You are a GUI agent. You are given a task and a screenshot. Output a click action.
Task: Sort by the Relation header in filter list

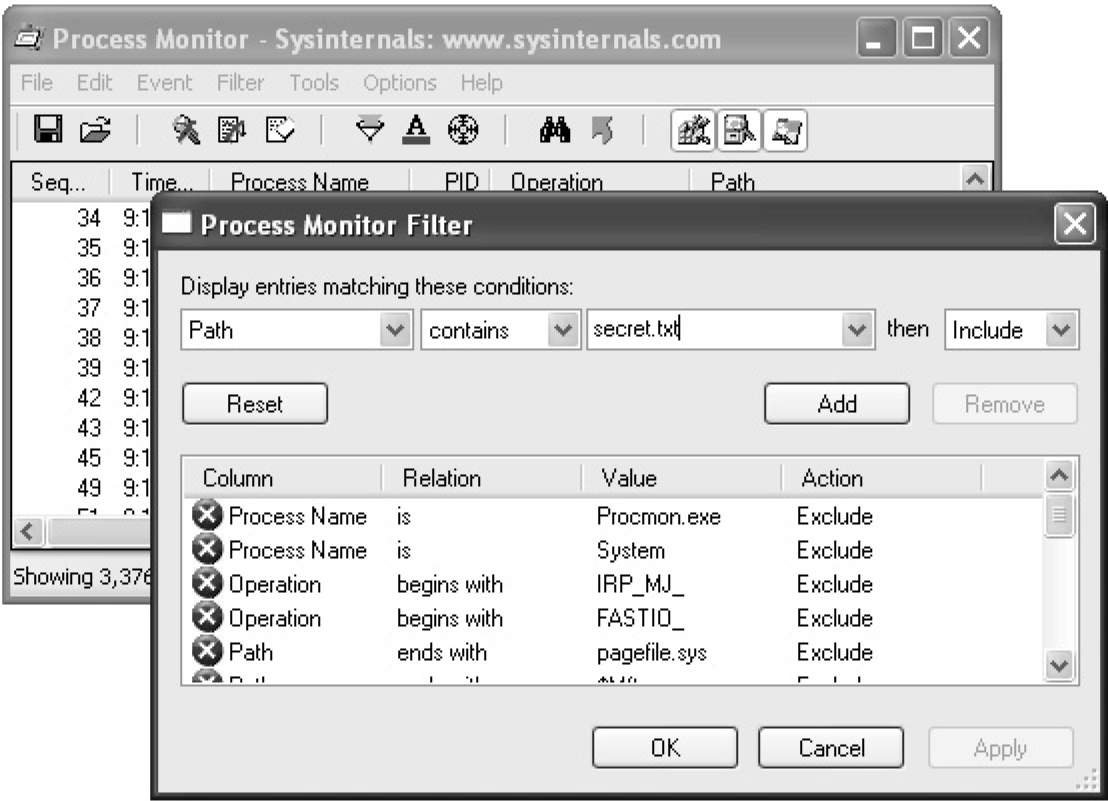pyautogui.click(x=482, y=478)
